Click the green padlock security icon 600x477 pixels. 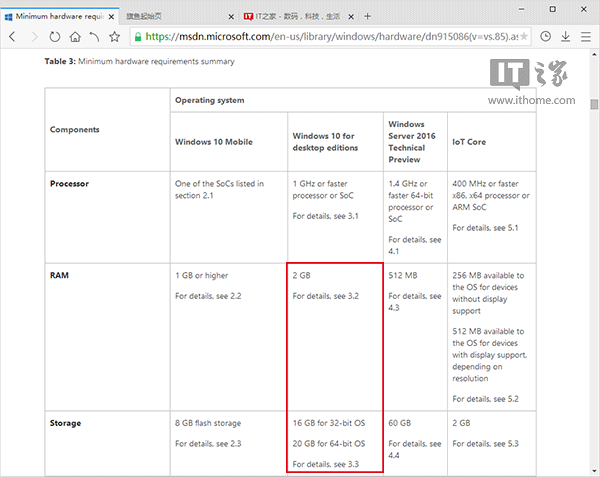coord(138,37)
